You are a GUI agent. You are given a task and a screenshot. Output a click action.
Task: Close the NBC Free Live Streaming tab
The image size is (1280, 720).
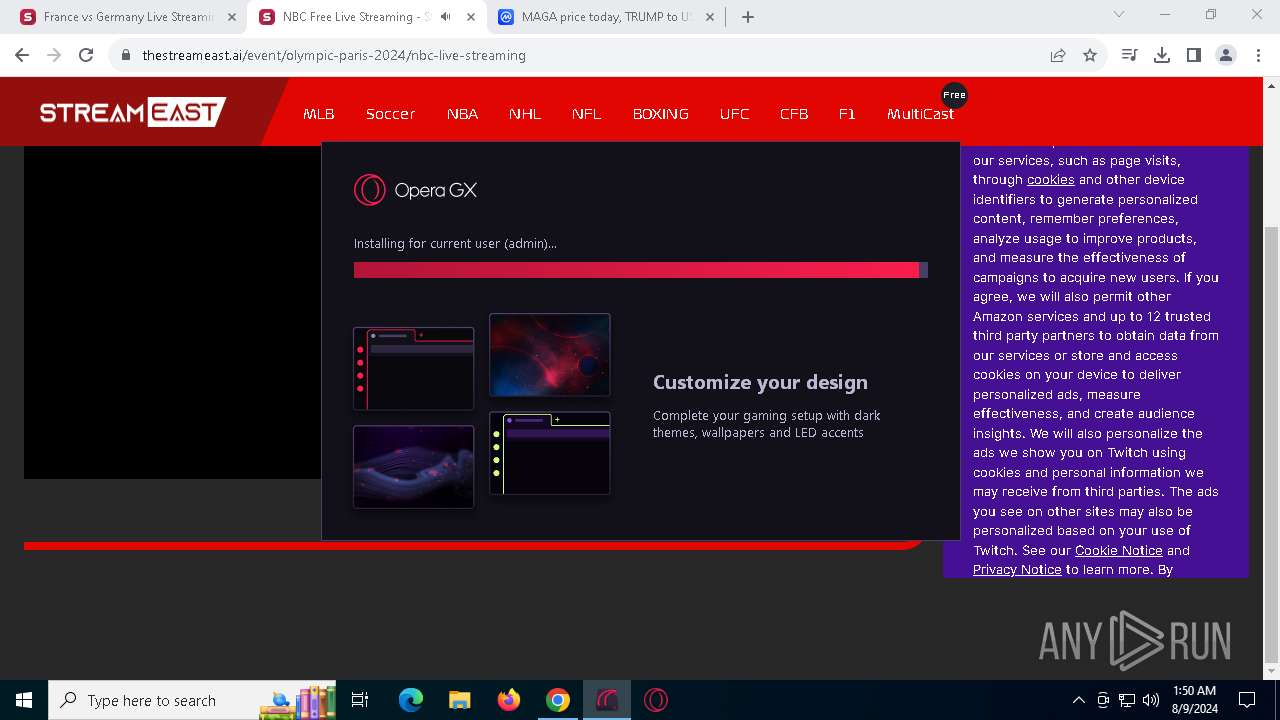point(471,17)
